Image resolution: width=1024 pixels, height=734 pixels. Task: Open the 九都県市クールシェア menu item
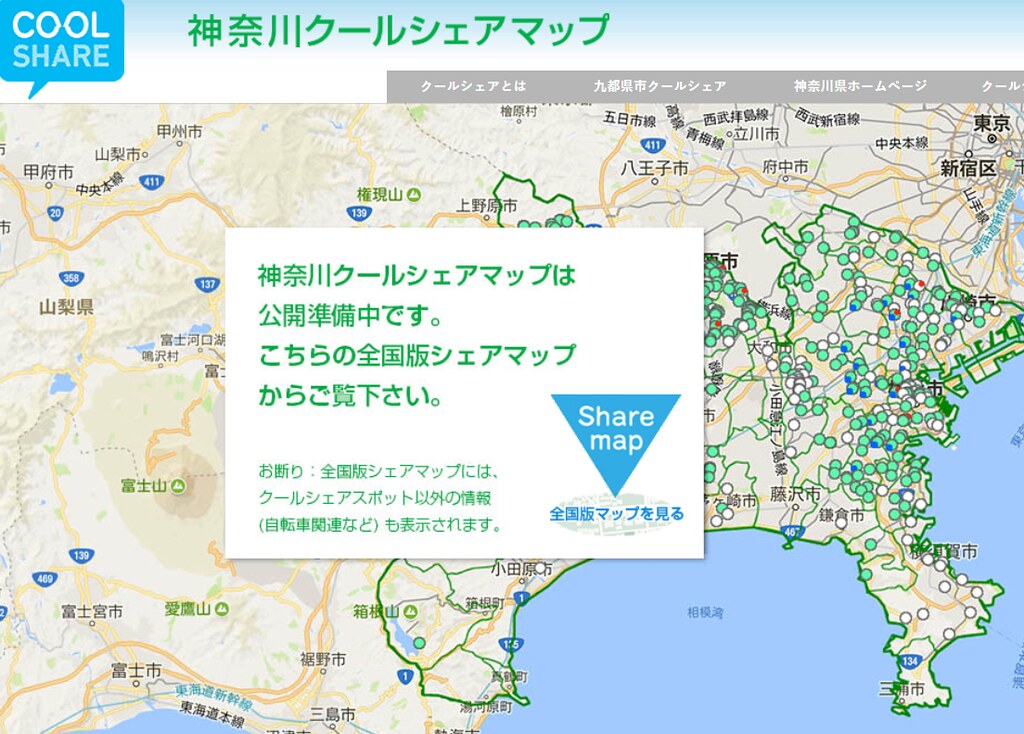tap(660, 86)
